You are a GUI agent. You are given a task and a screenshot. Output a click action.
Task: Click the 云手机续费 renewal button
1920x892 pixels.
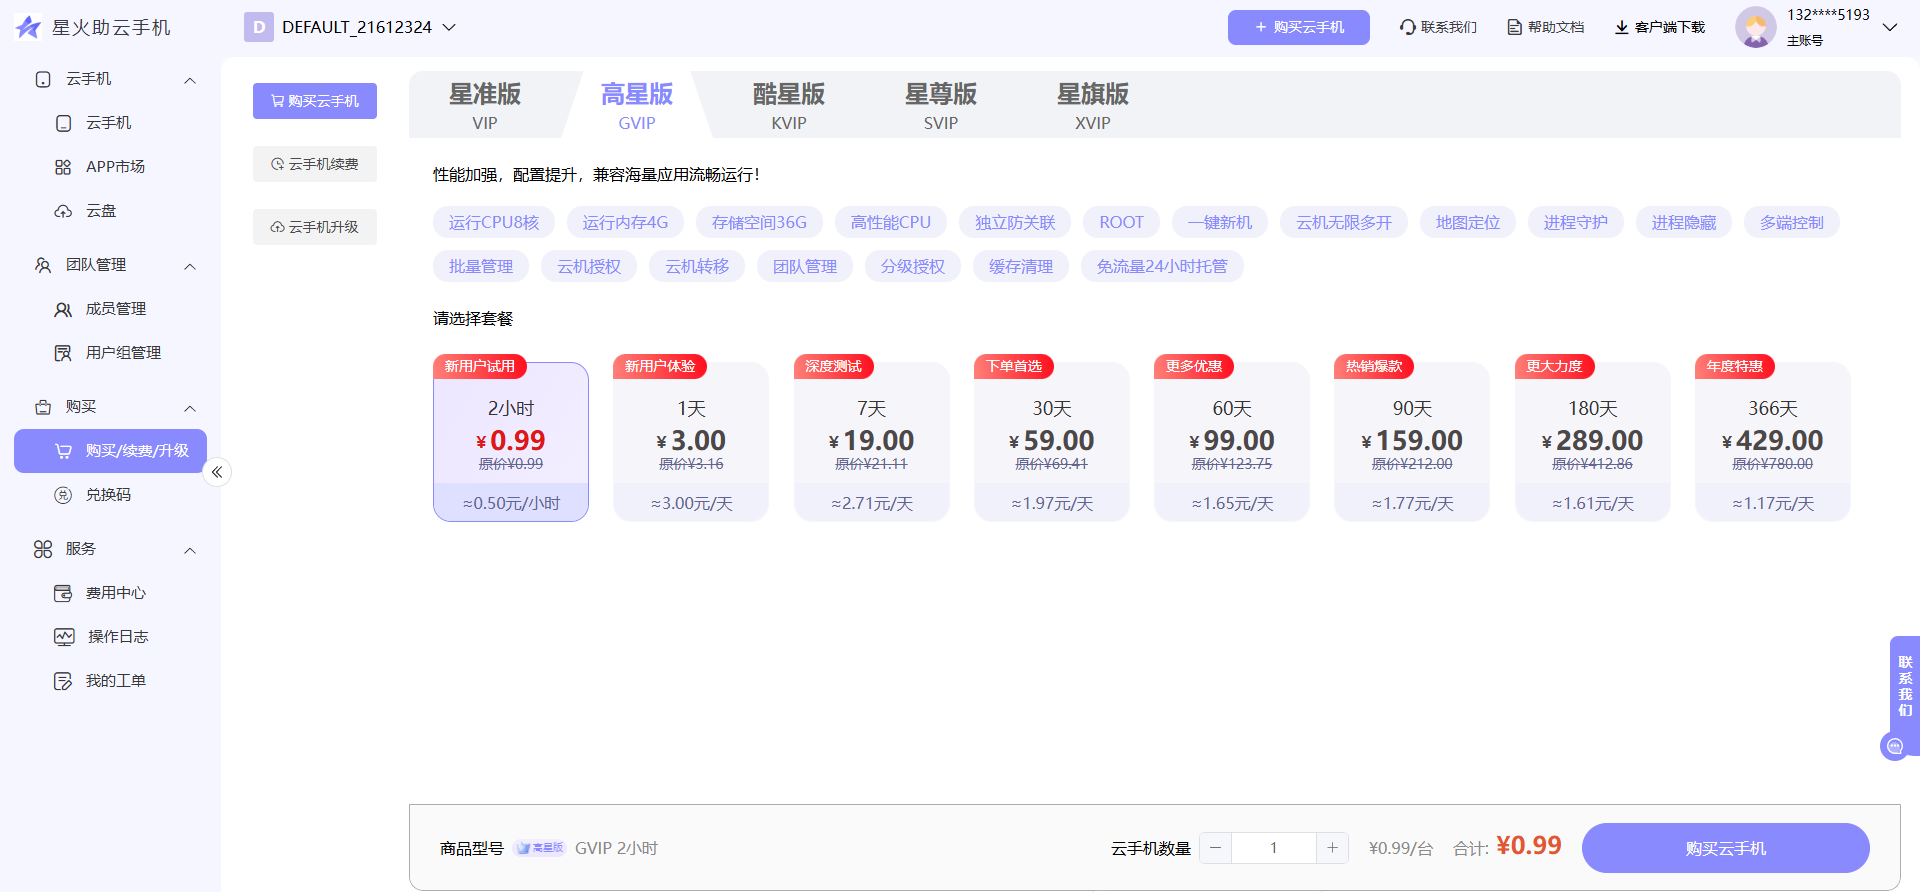click(315, 164)
